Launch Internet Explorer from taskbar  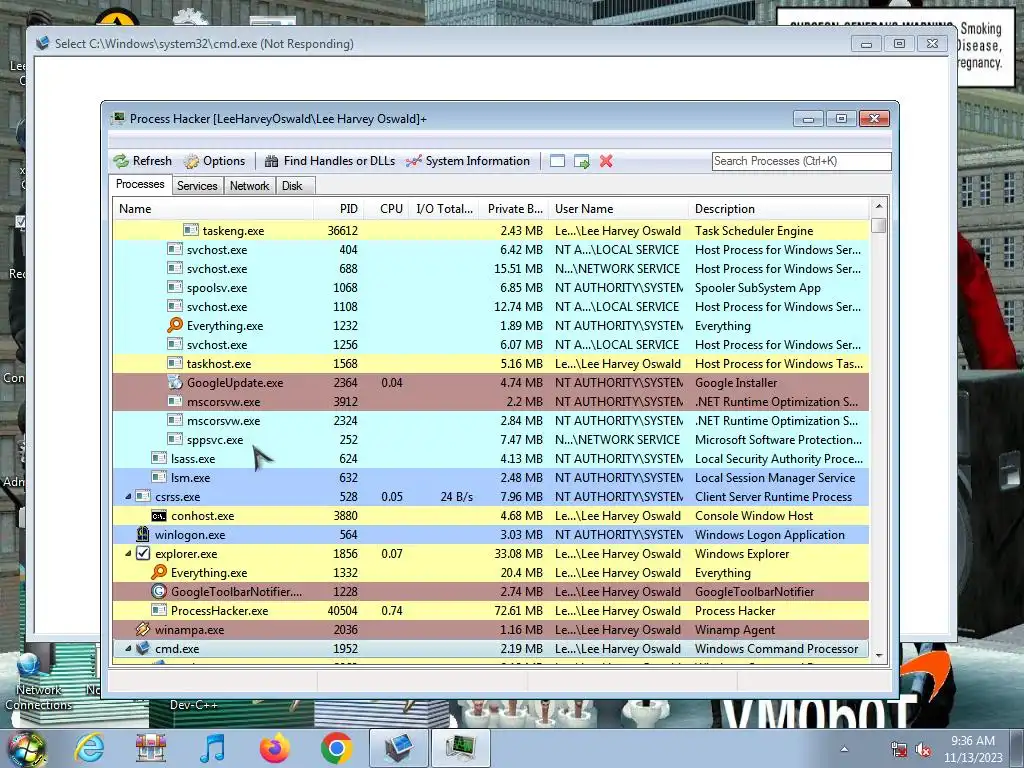[89, 748]
